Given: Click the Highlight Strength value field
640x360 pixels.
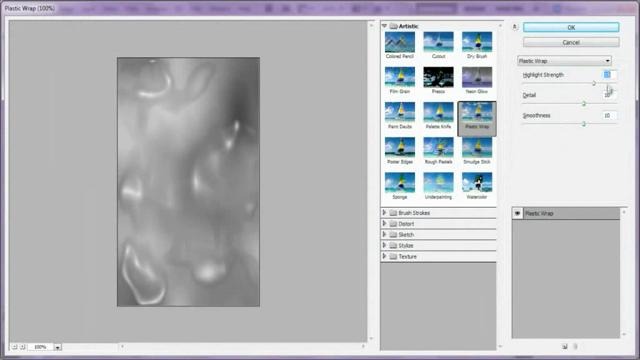Looking at the screenshot, I should [x=609, y=75].
